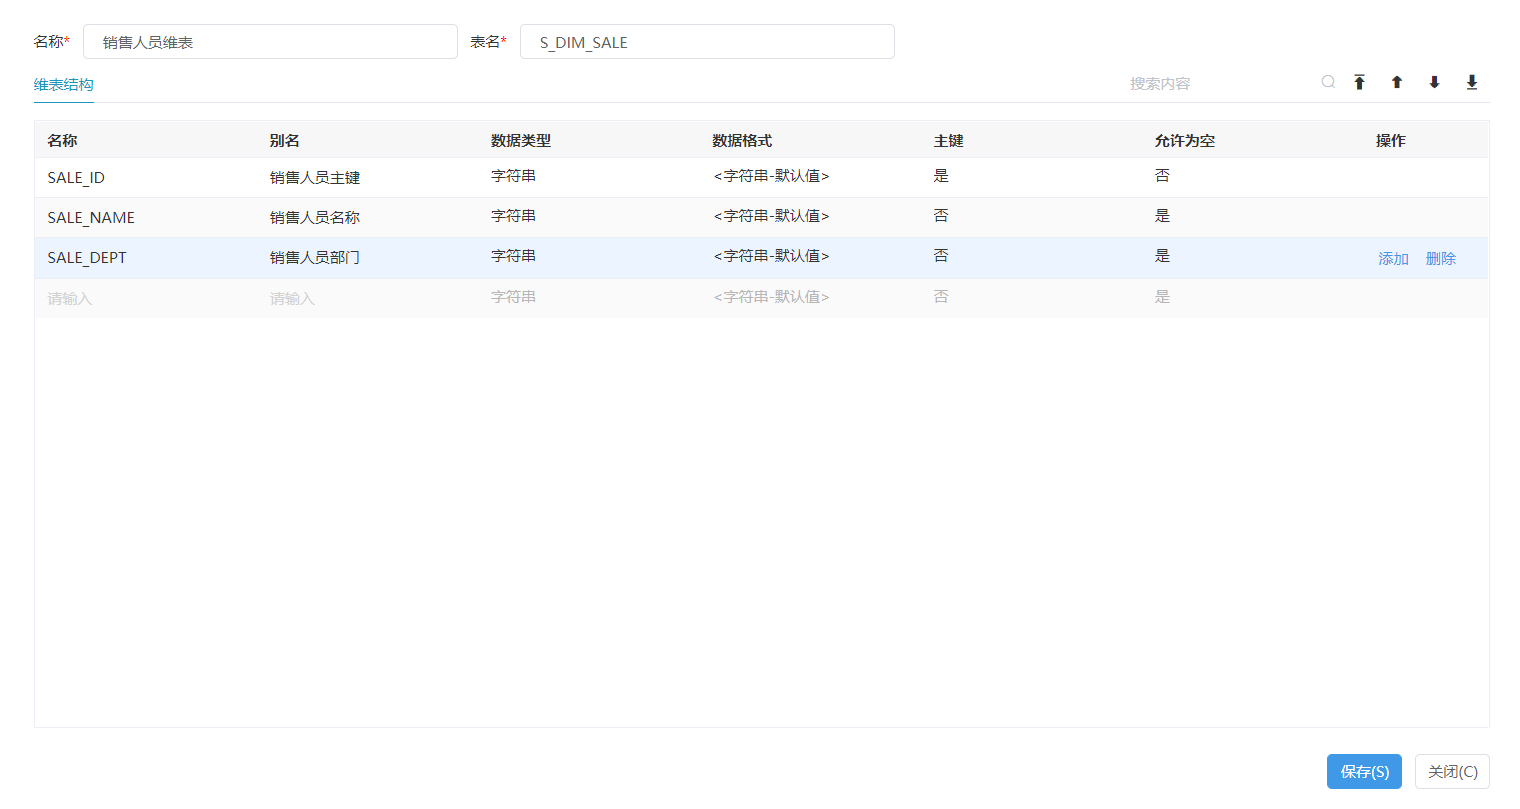1520x809 pixels.
Task: Click 添加 link in SALE_DEPT row
Action: 1393,259
